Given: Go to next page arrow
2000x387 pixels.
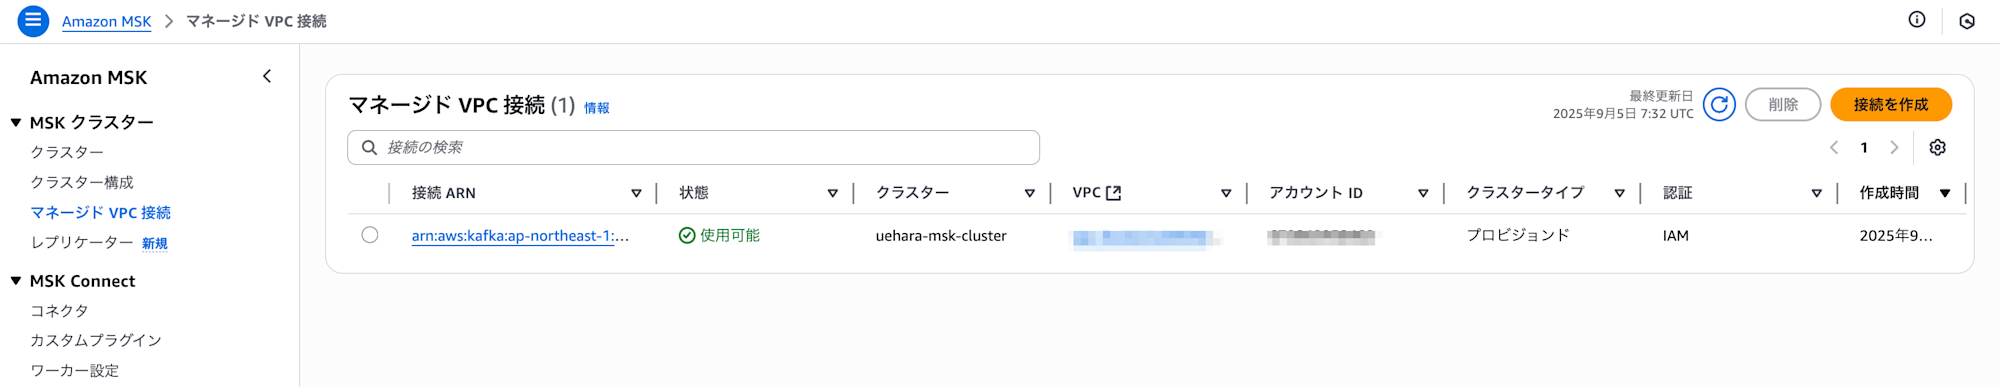Looking at the screenshot, I should tap(1894, 147).
